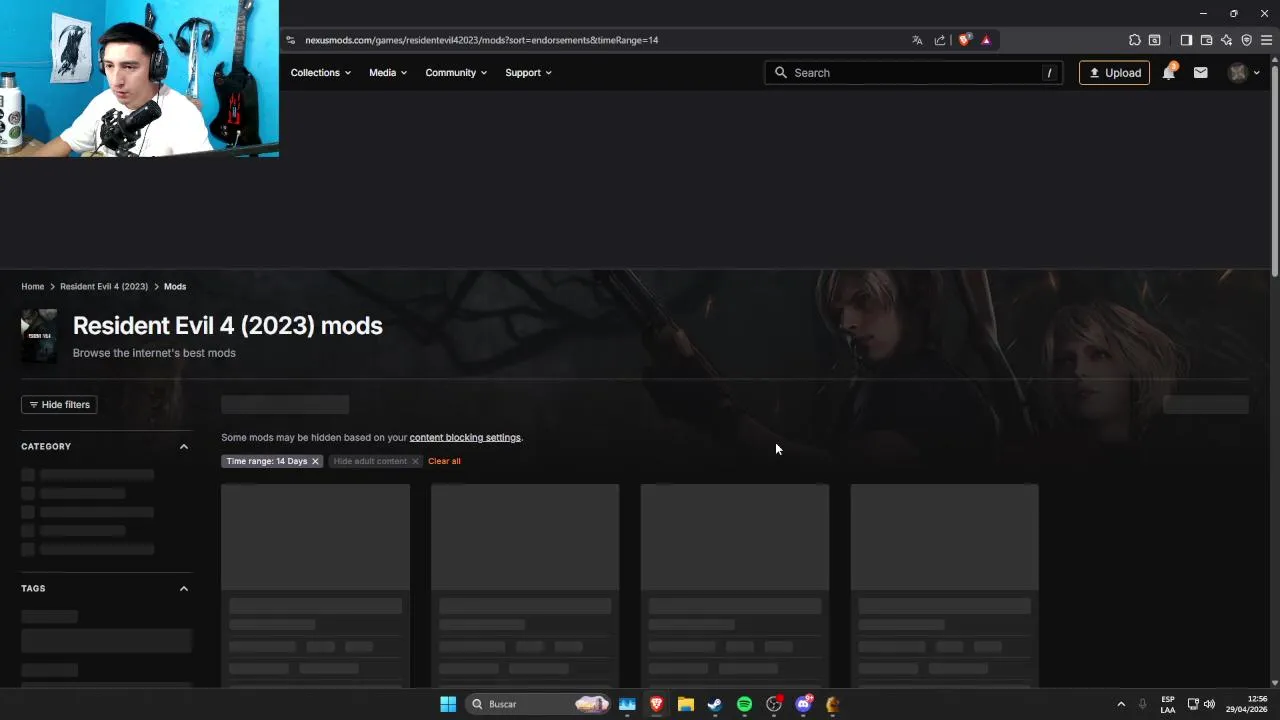
Task: Open the browser hamburger main menu
Action: pyautogui.click(x=1266, y=40)
